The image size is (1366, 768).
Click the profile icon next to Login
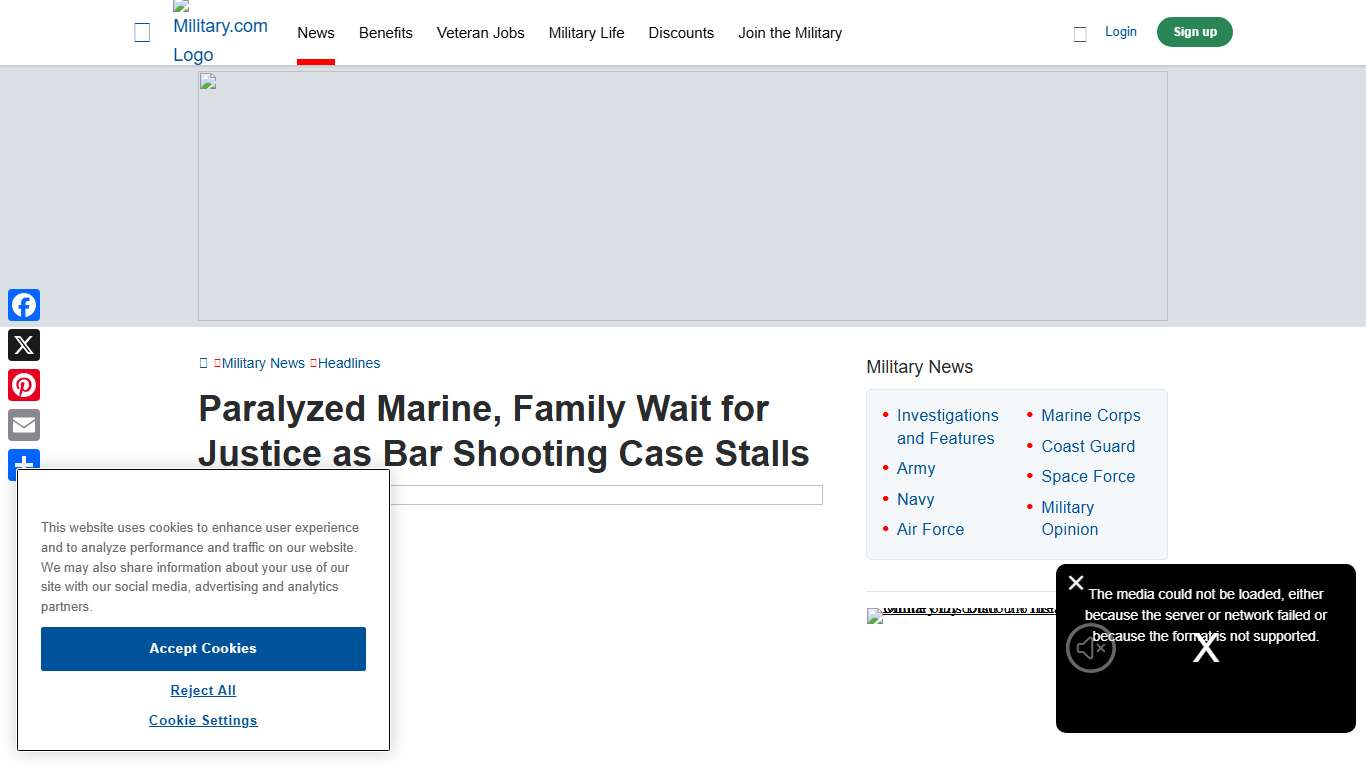point(1079,33)
